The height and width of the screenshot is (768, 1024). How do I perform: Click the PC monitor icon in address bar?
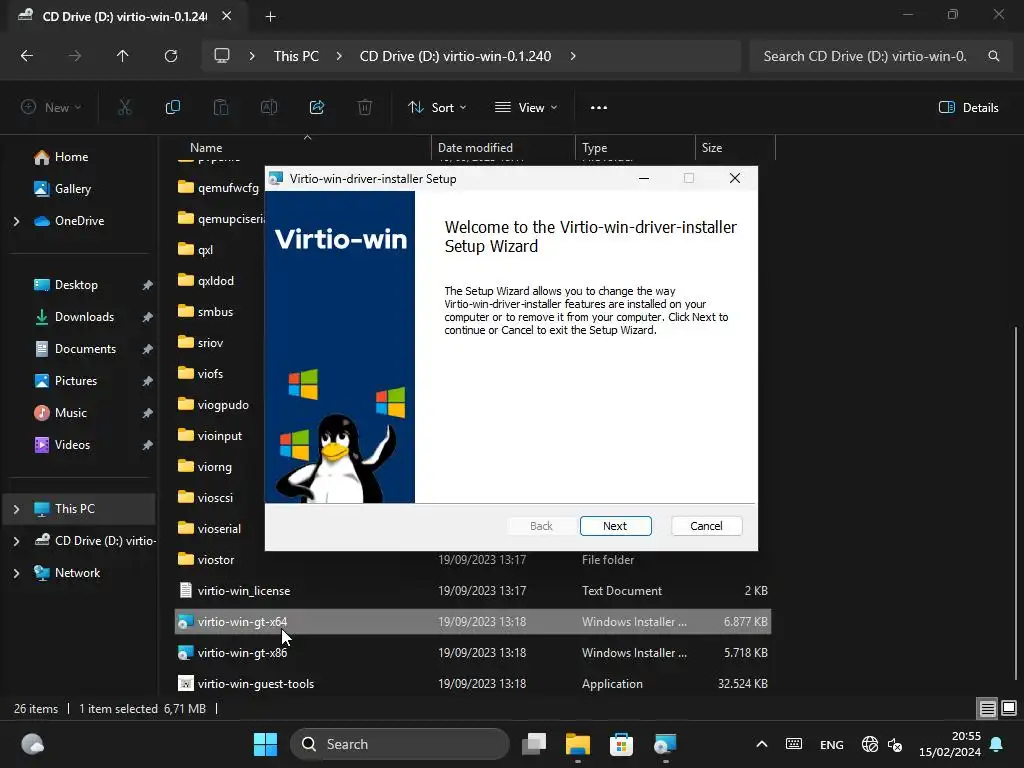222,56
